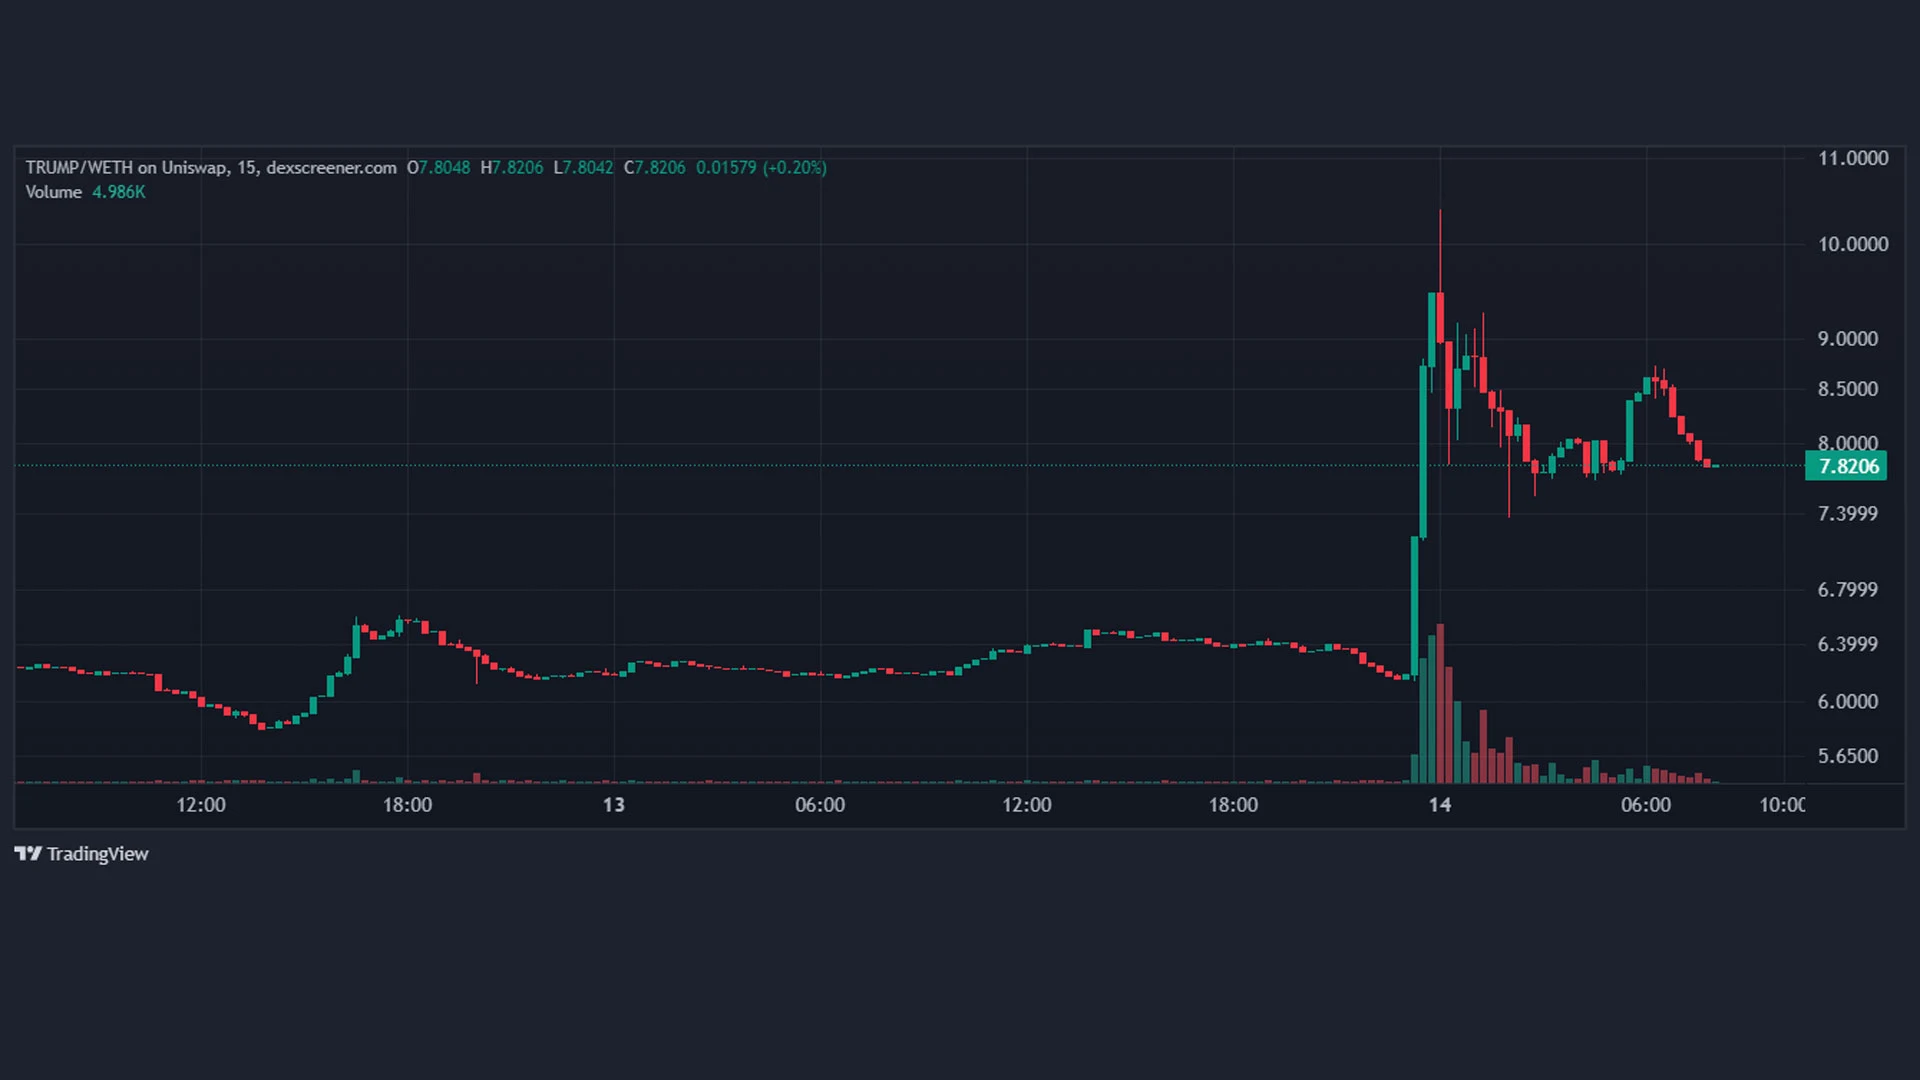Click the 10.0000 price axis label

[x=1852, y=244]
